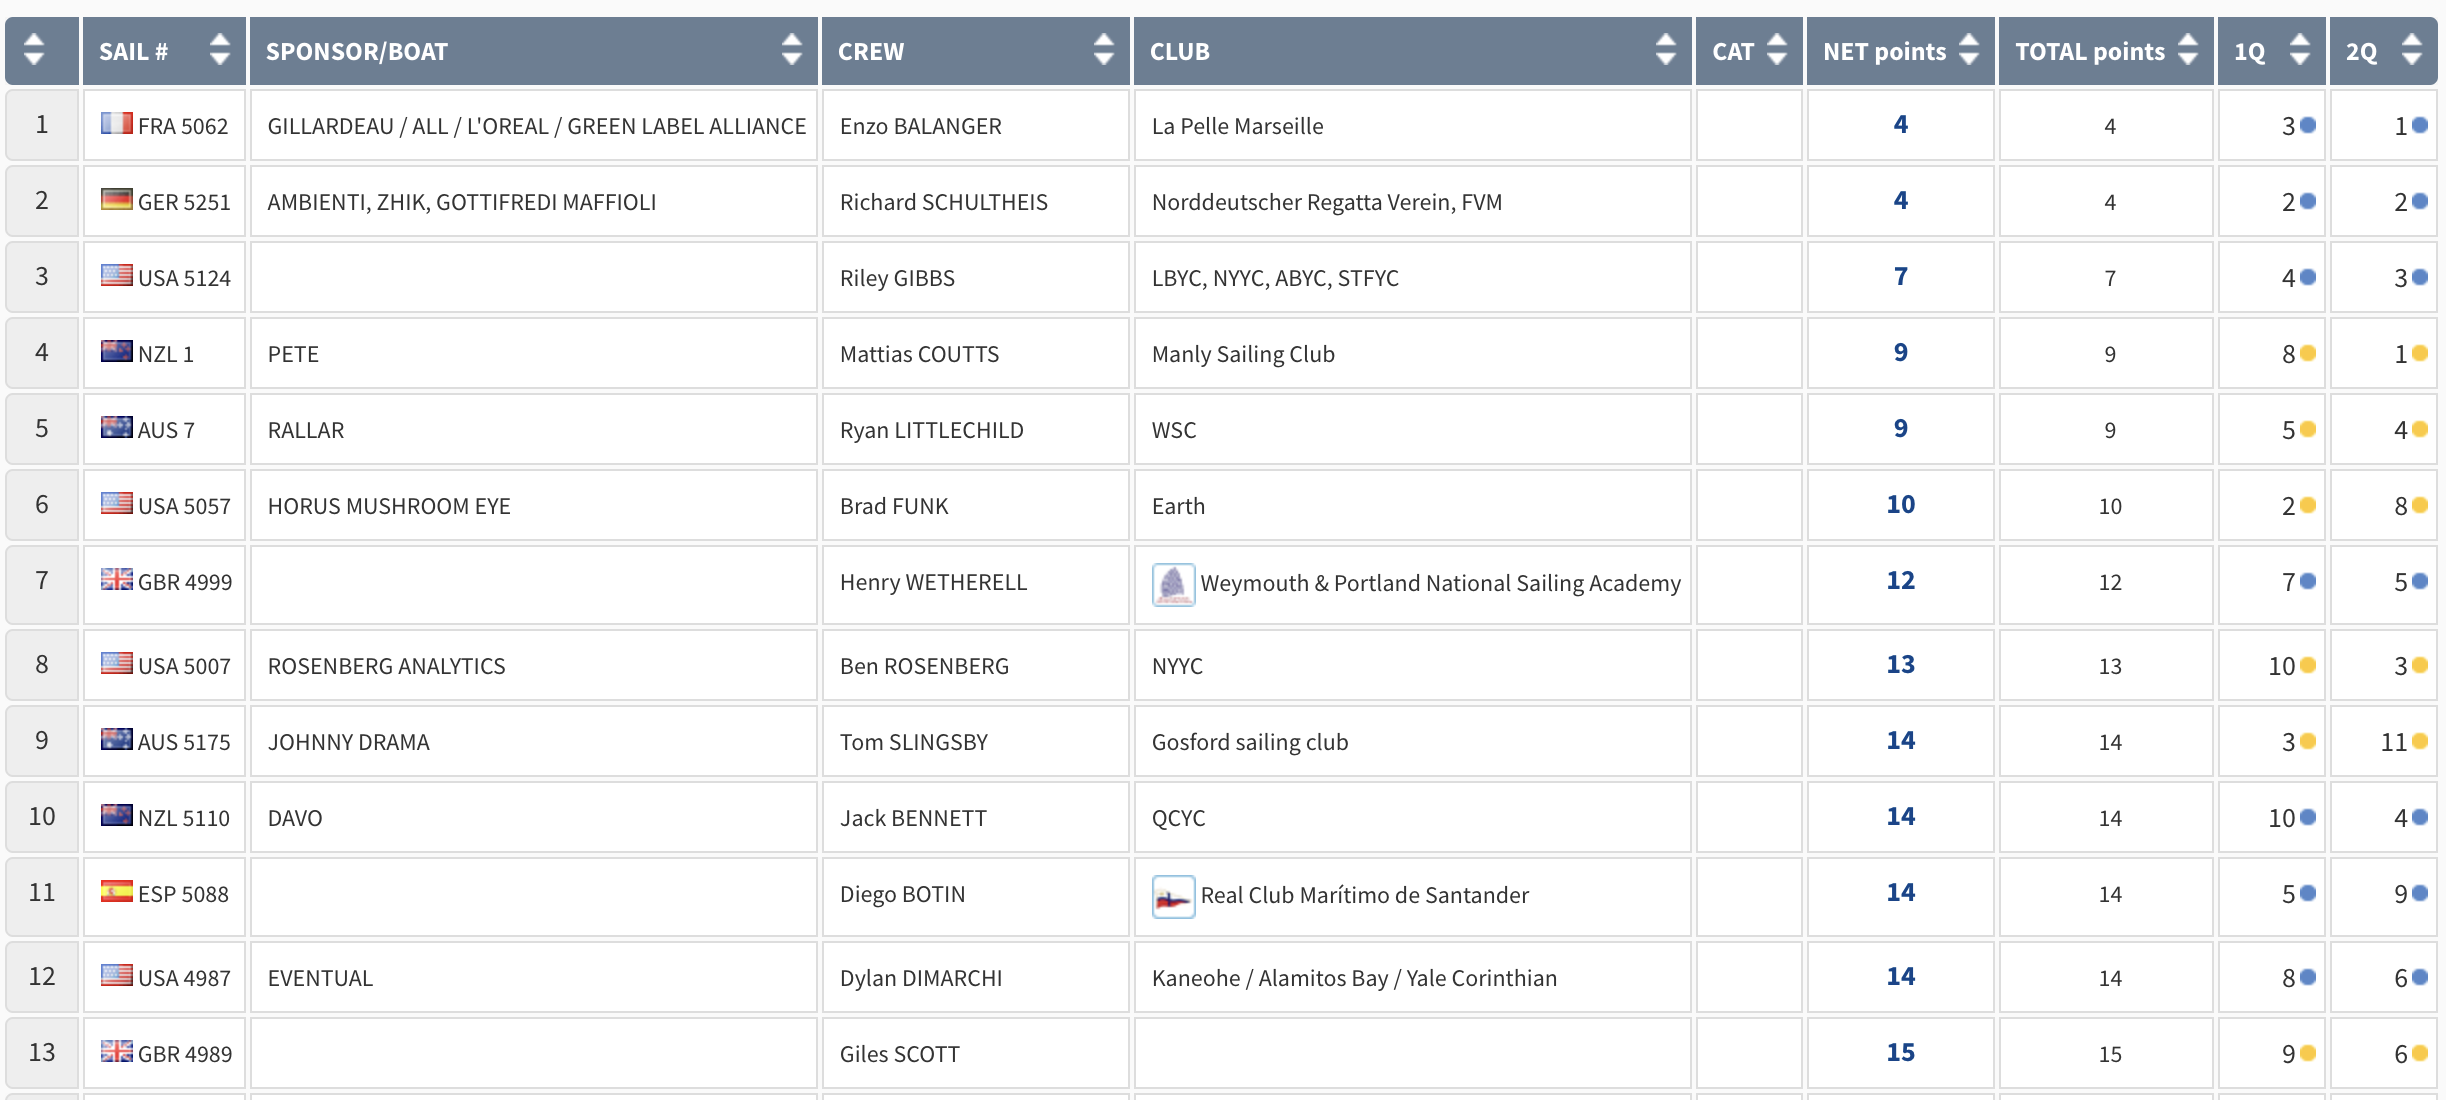Click net points 7 for Riley GIBBS
The width and height of the screenshot is (2446, 1100).
(x=1901, y=276)
